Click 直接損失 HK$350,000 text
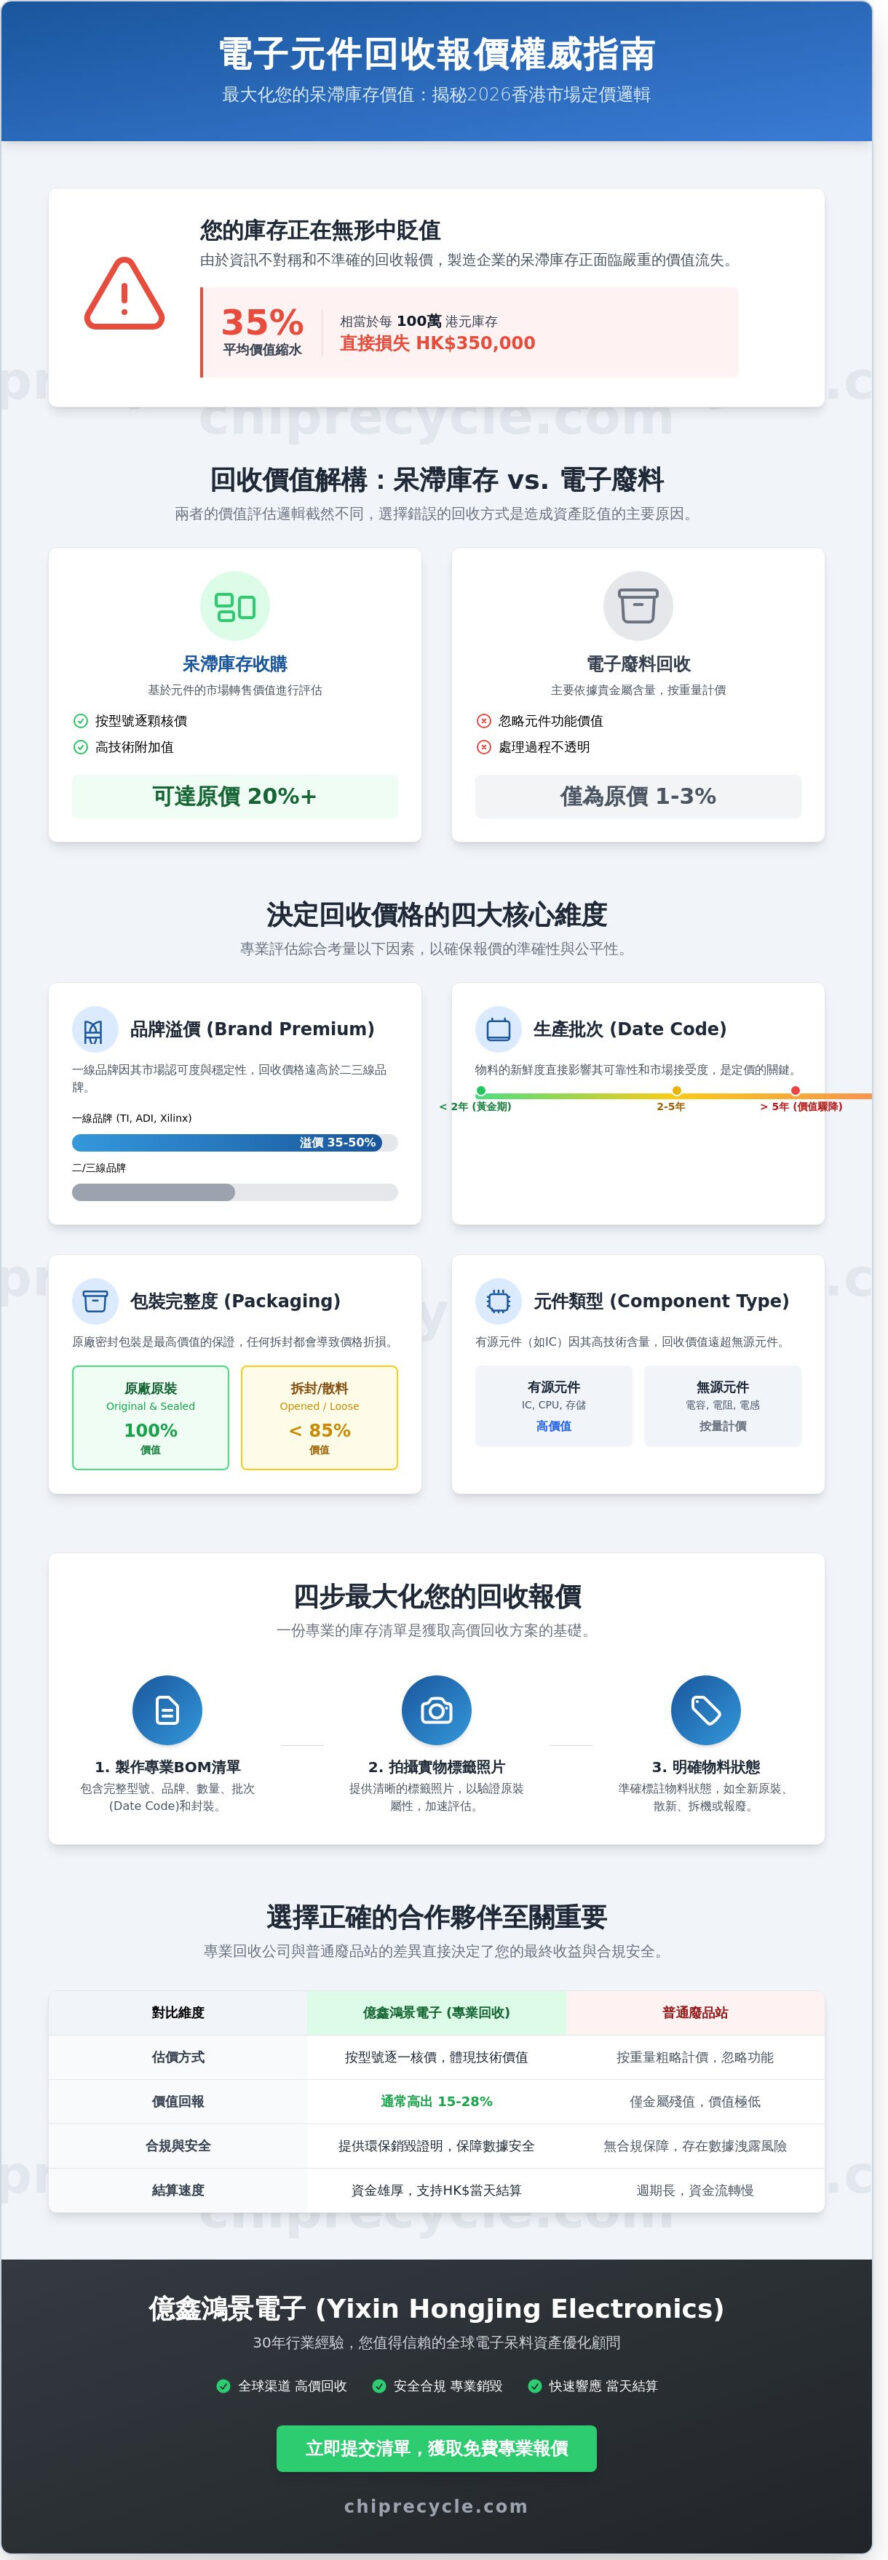Viewport: 888px width, 2560px height. pyautogui.click(x=438, y=343)
